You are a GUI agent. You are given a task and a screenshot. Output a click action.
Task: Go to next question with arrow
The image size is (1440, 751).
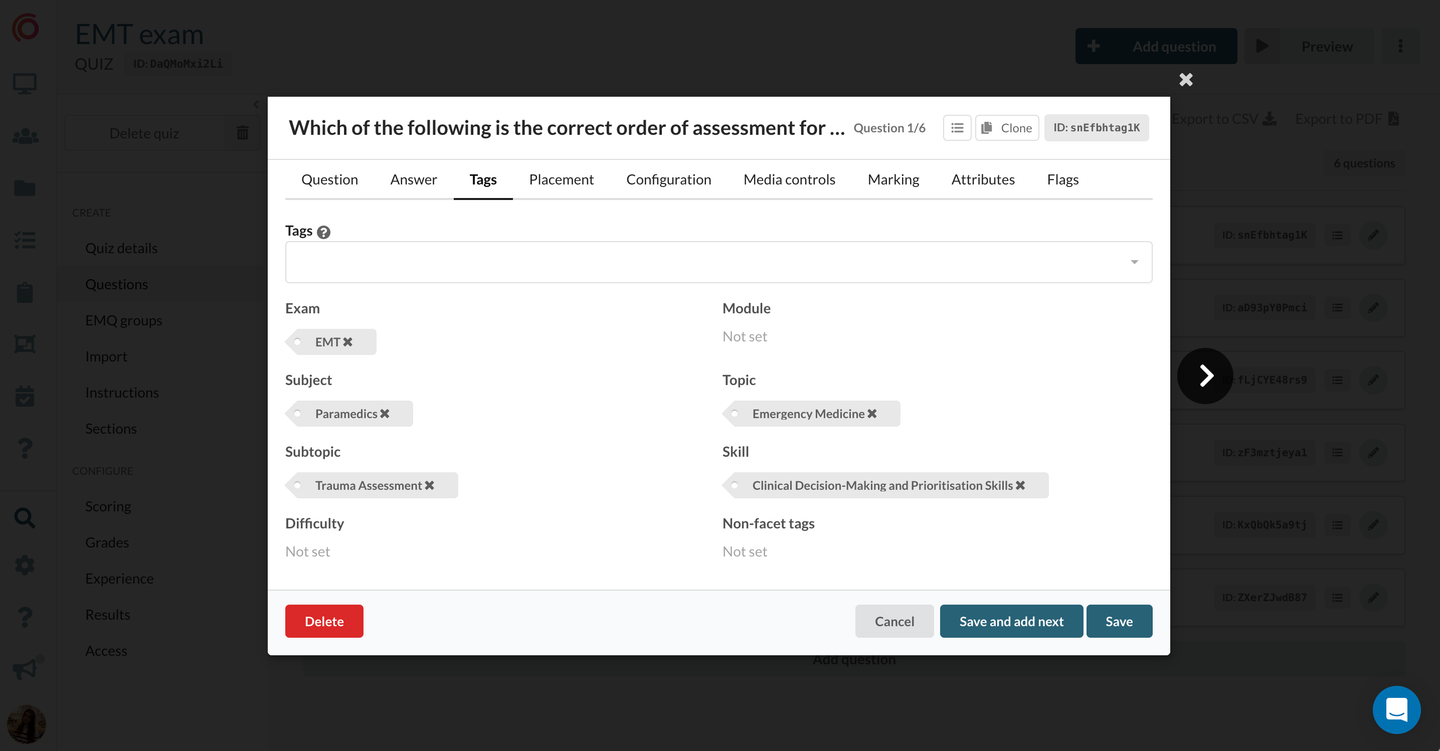click(x=1205, y=376)
